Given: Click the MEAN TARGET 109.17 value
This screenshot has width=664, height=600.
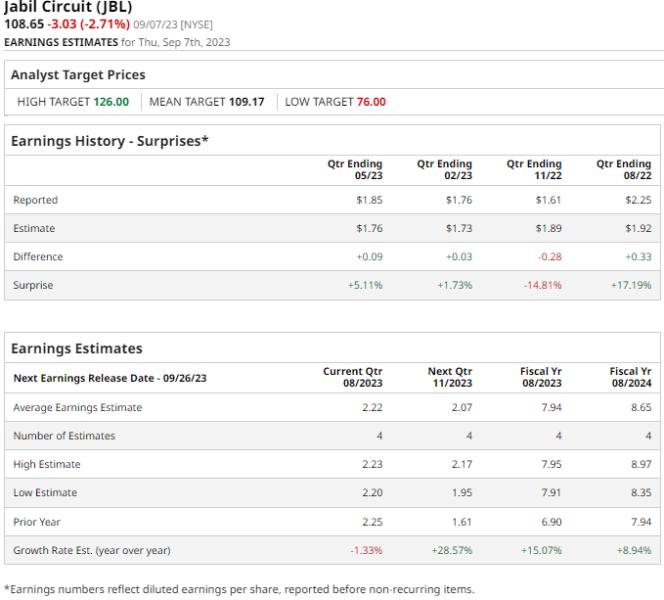Looking at the screenshot, I should 210,101.
